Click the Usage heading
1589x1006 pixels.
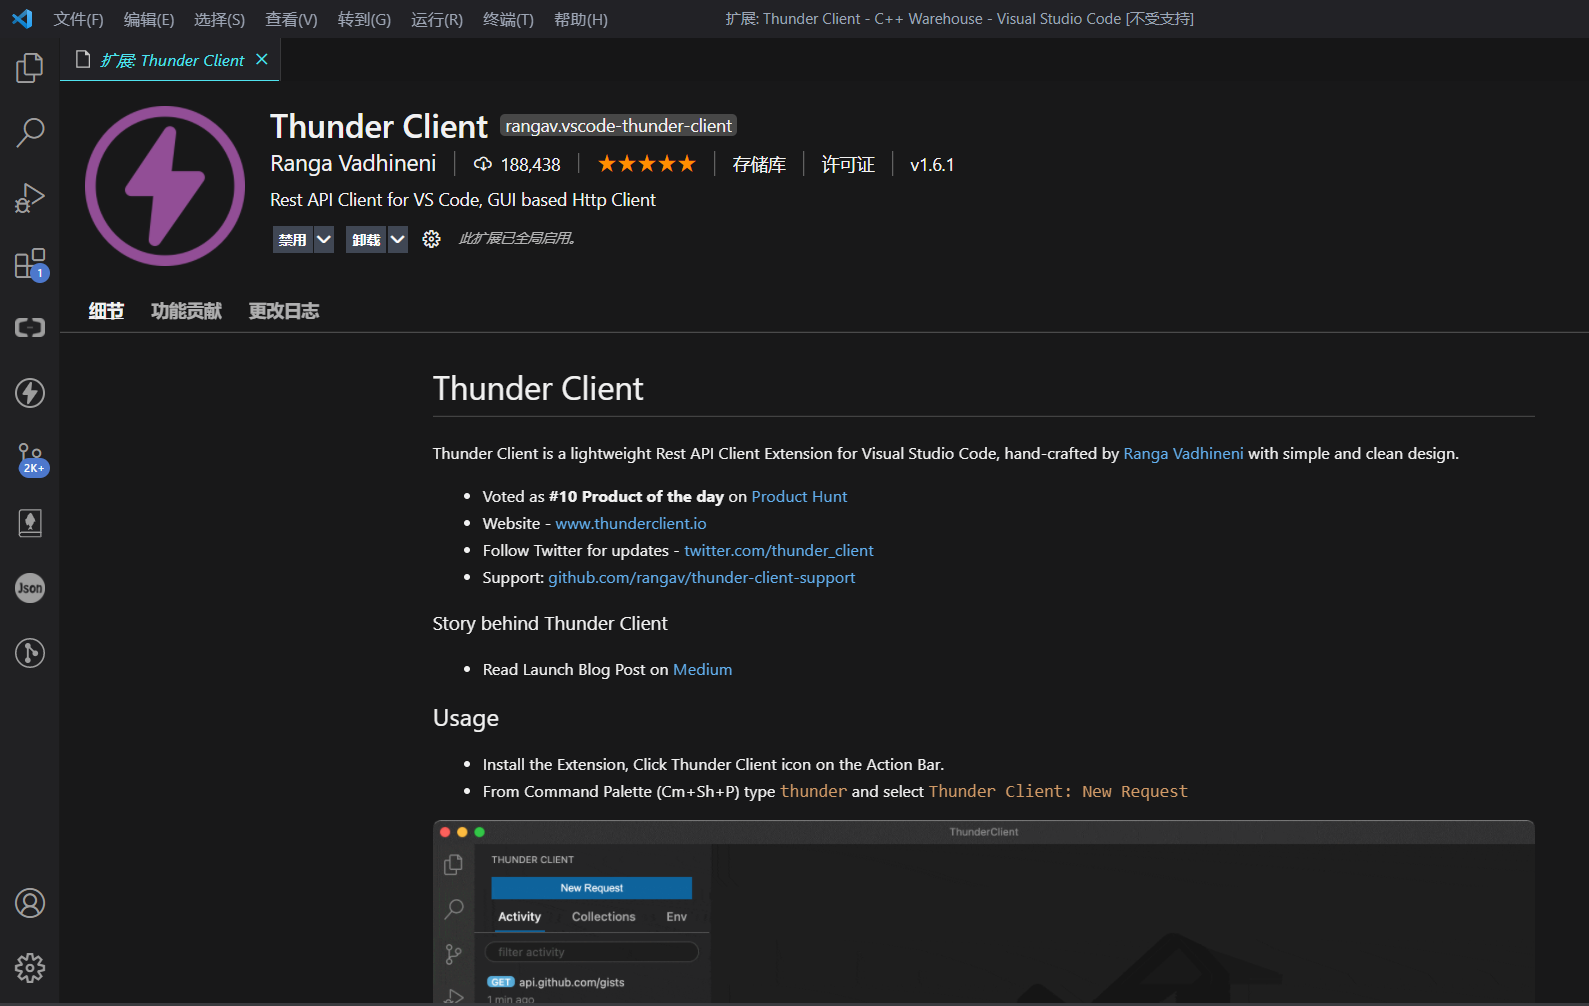coord(465,718)
